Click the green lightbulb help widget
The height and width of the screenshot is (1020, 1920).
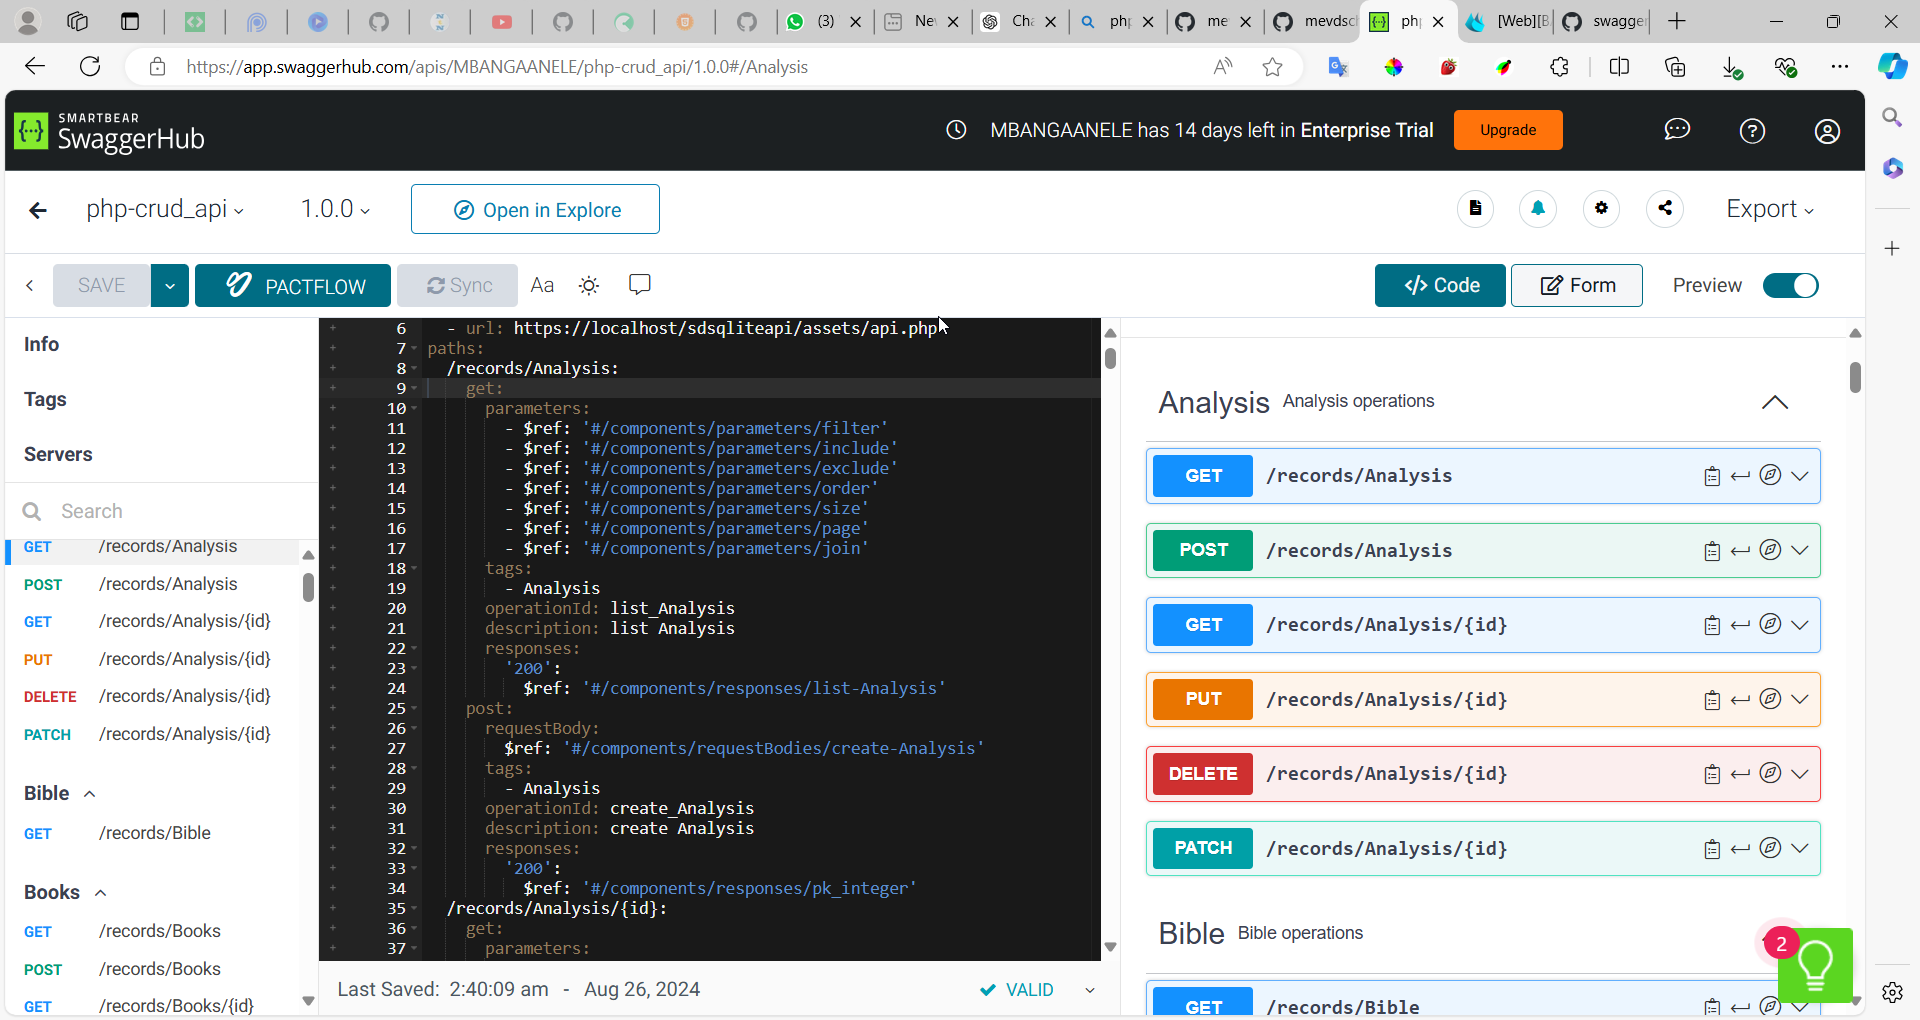(1815, 965)
